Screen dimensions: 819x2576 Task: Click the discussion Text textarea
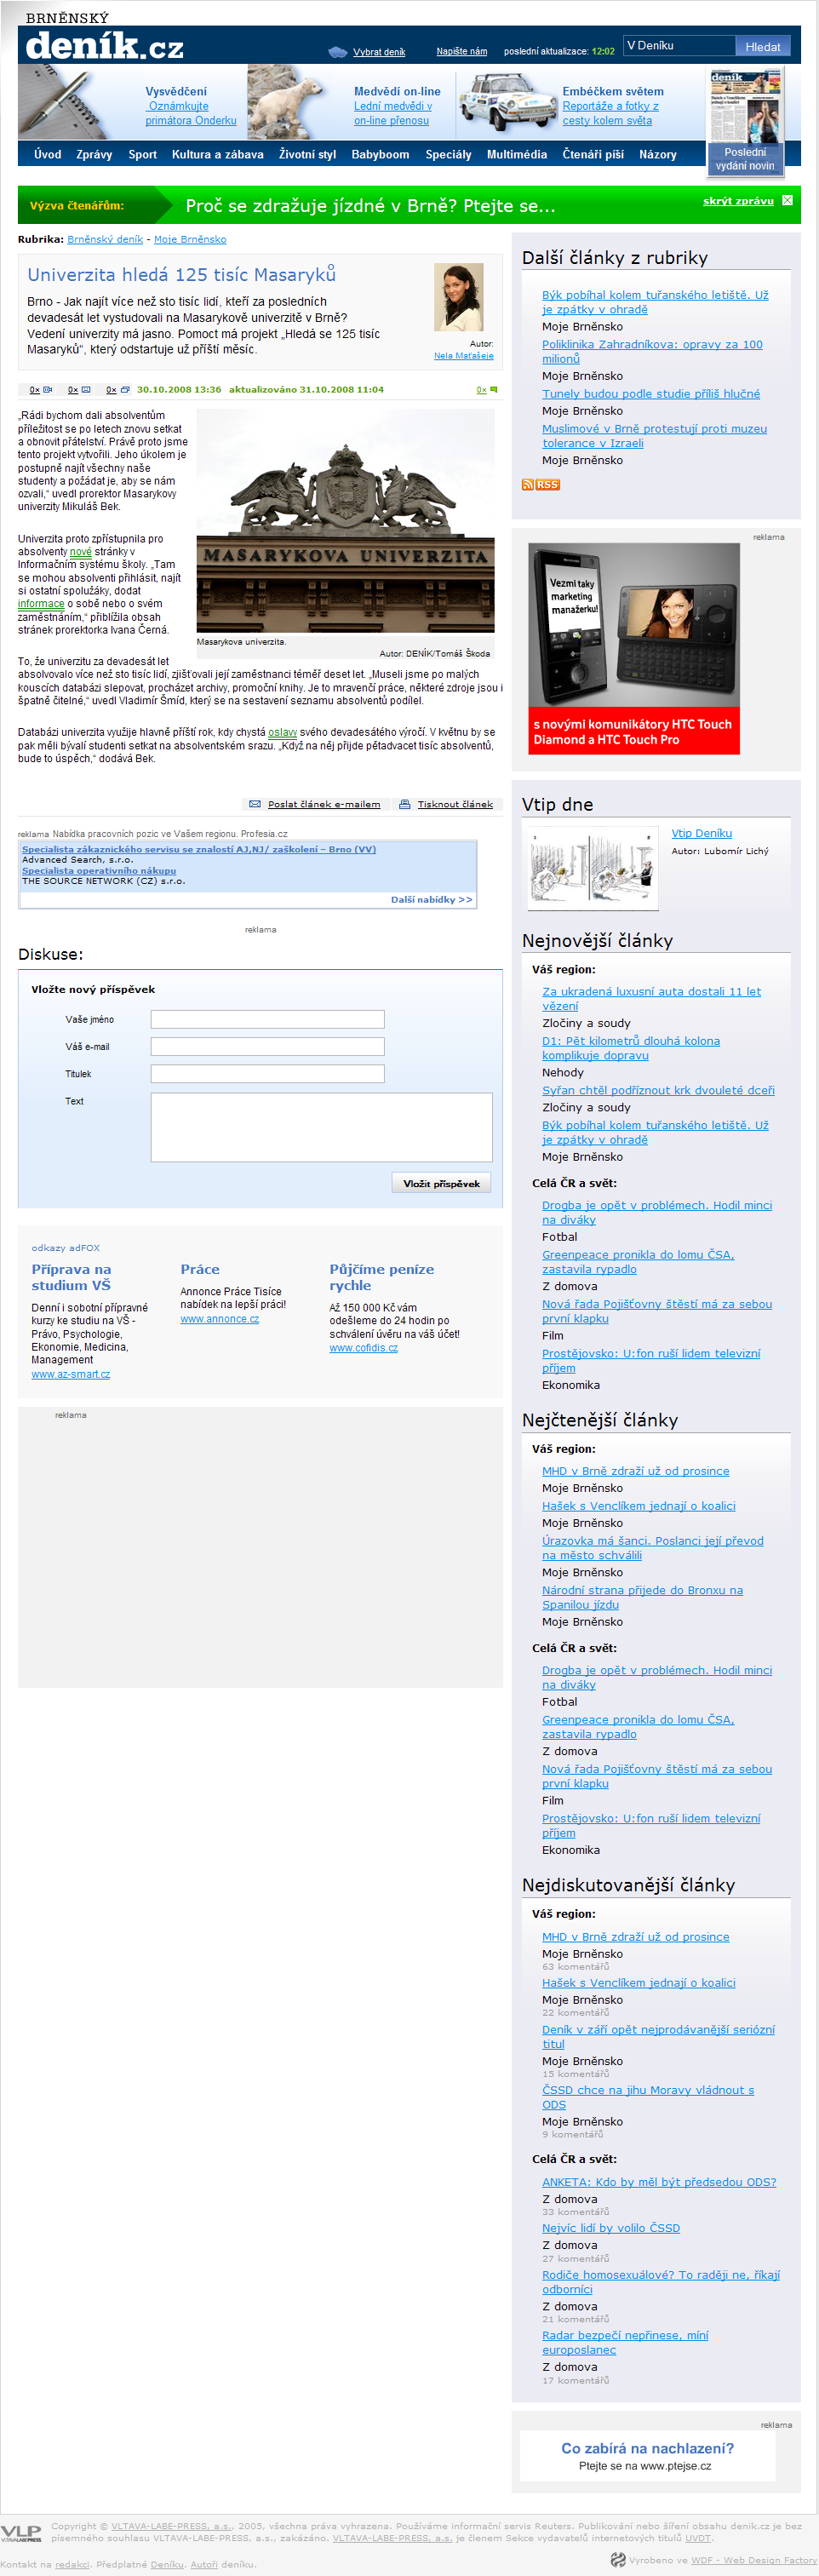322,1127
